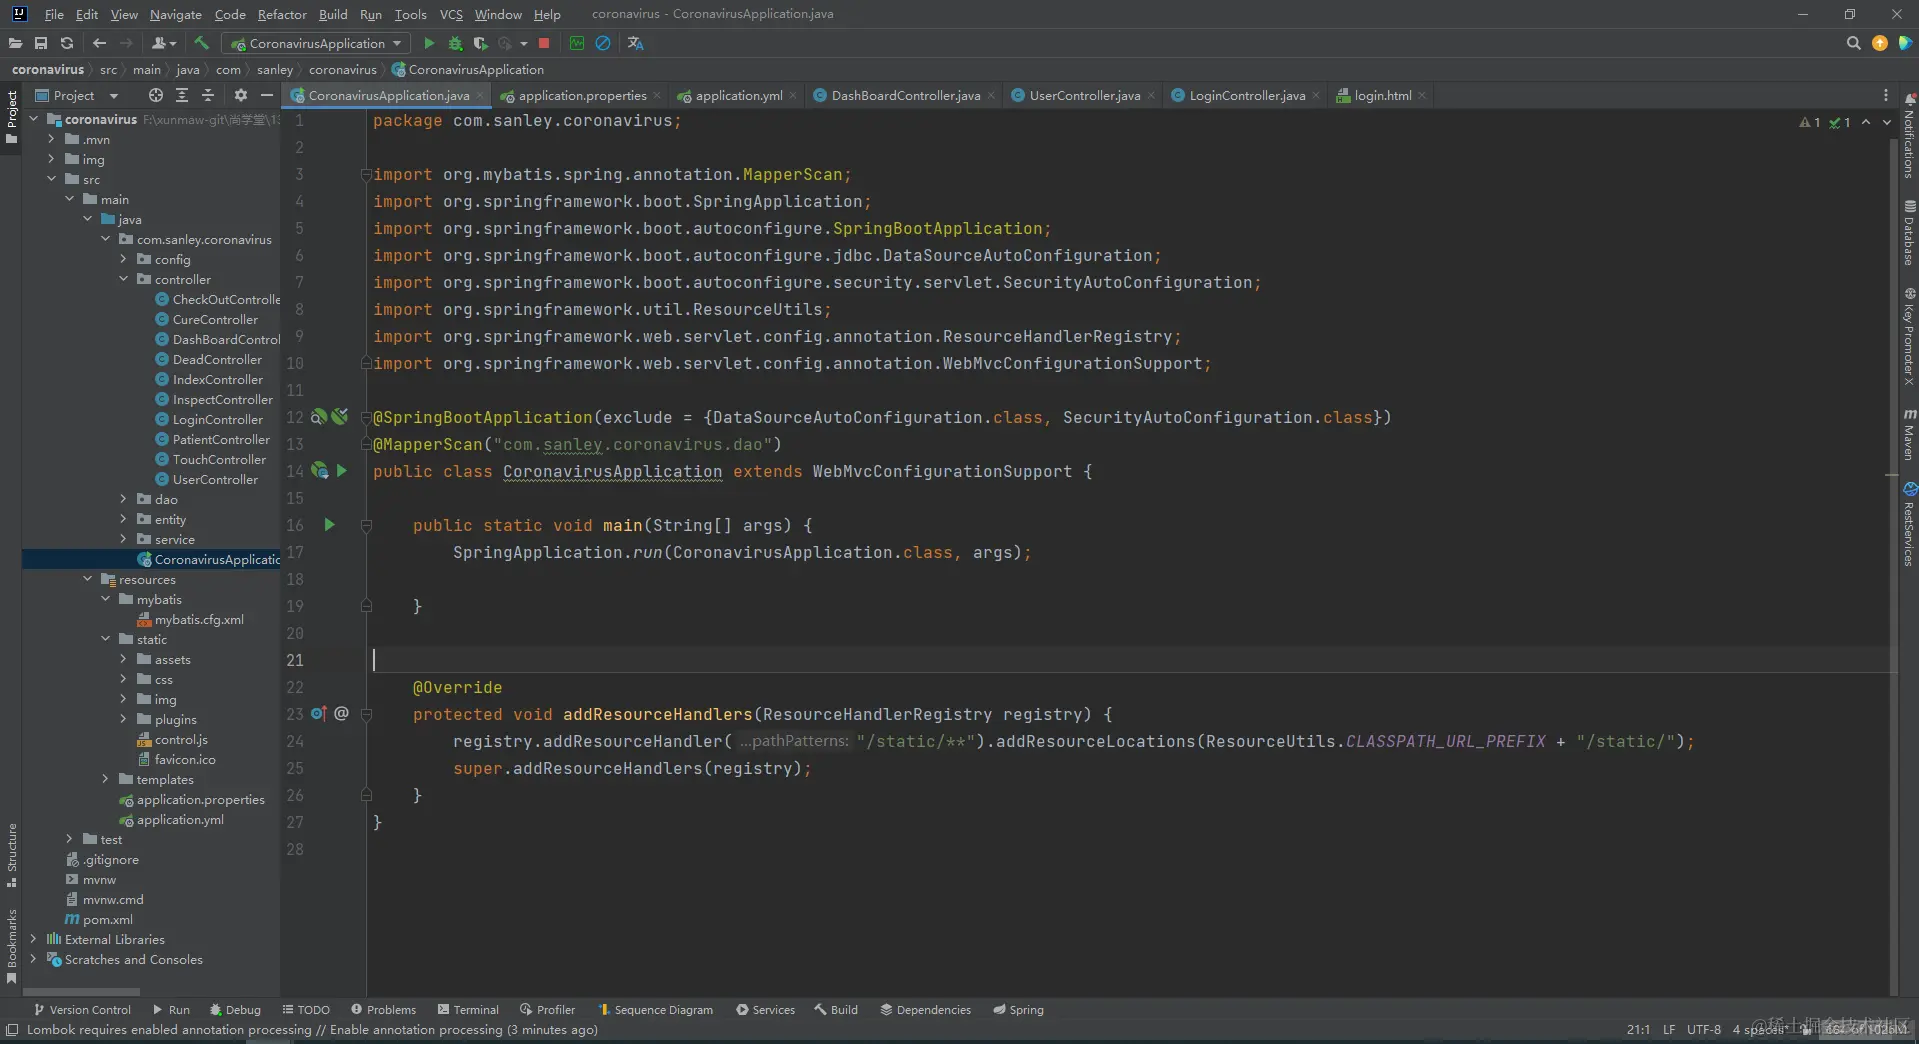
Task: Run CoronavirusApplication with the green play icon
Action: coord(429,43)
